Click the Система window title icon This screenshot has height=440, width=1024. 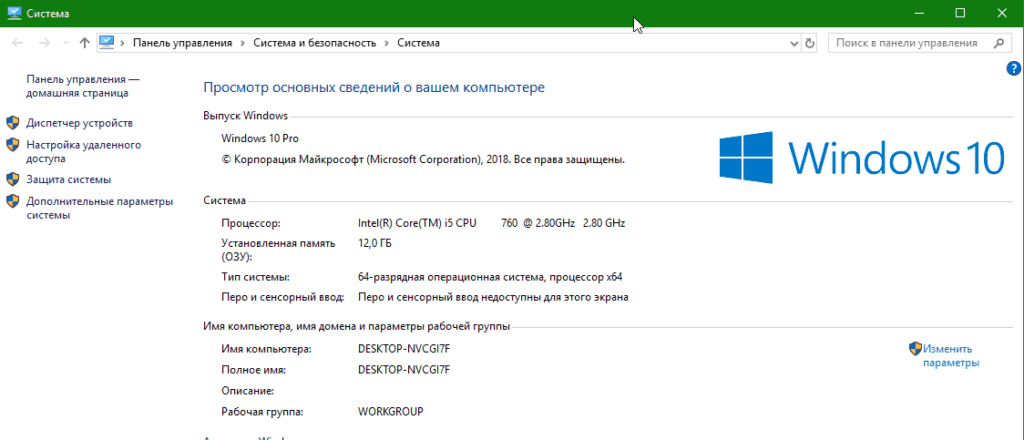coord(14,12)
